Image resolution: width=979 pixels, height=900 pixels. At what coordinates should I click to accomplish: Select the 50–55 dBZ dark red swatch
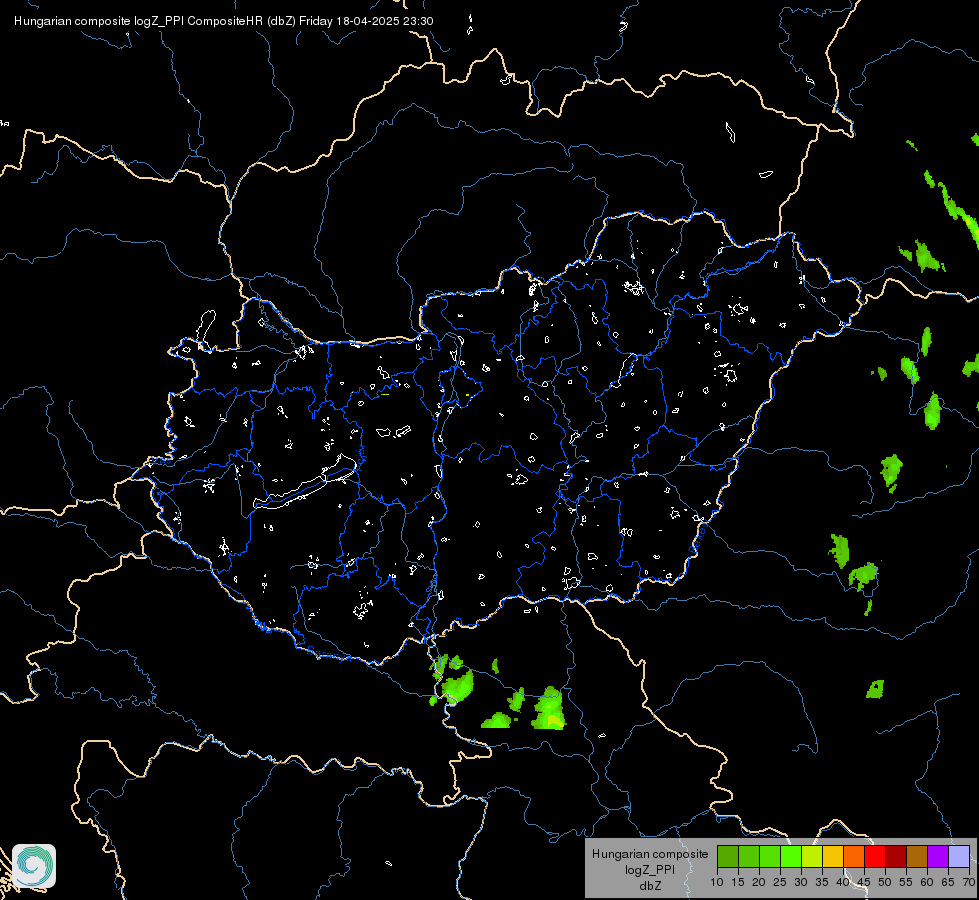pos(897,856)
